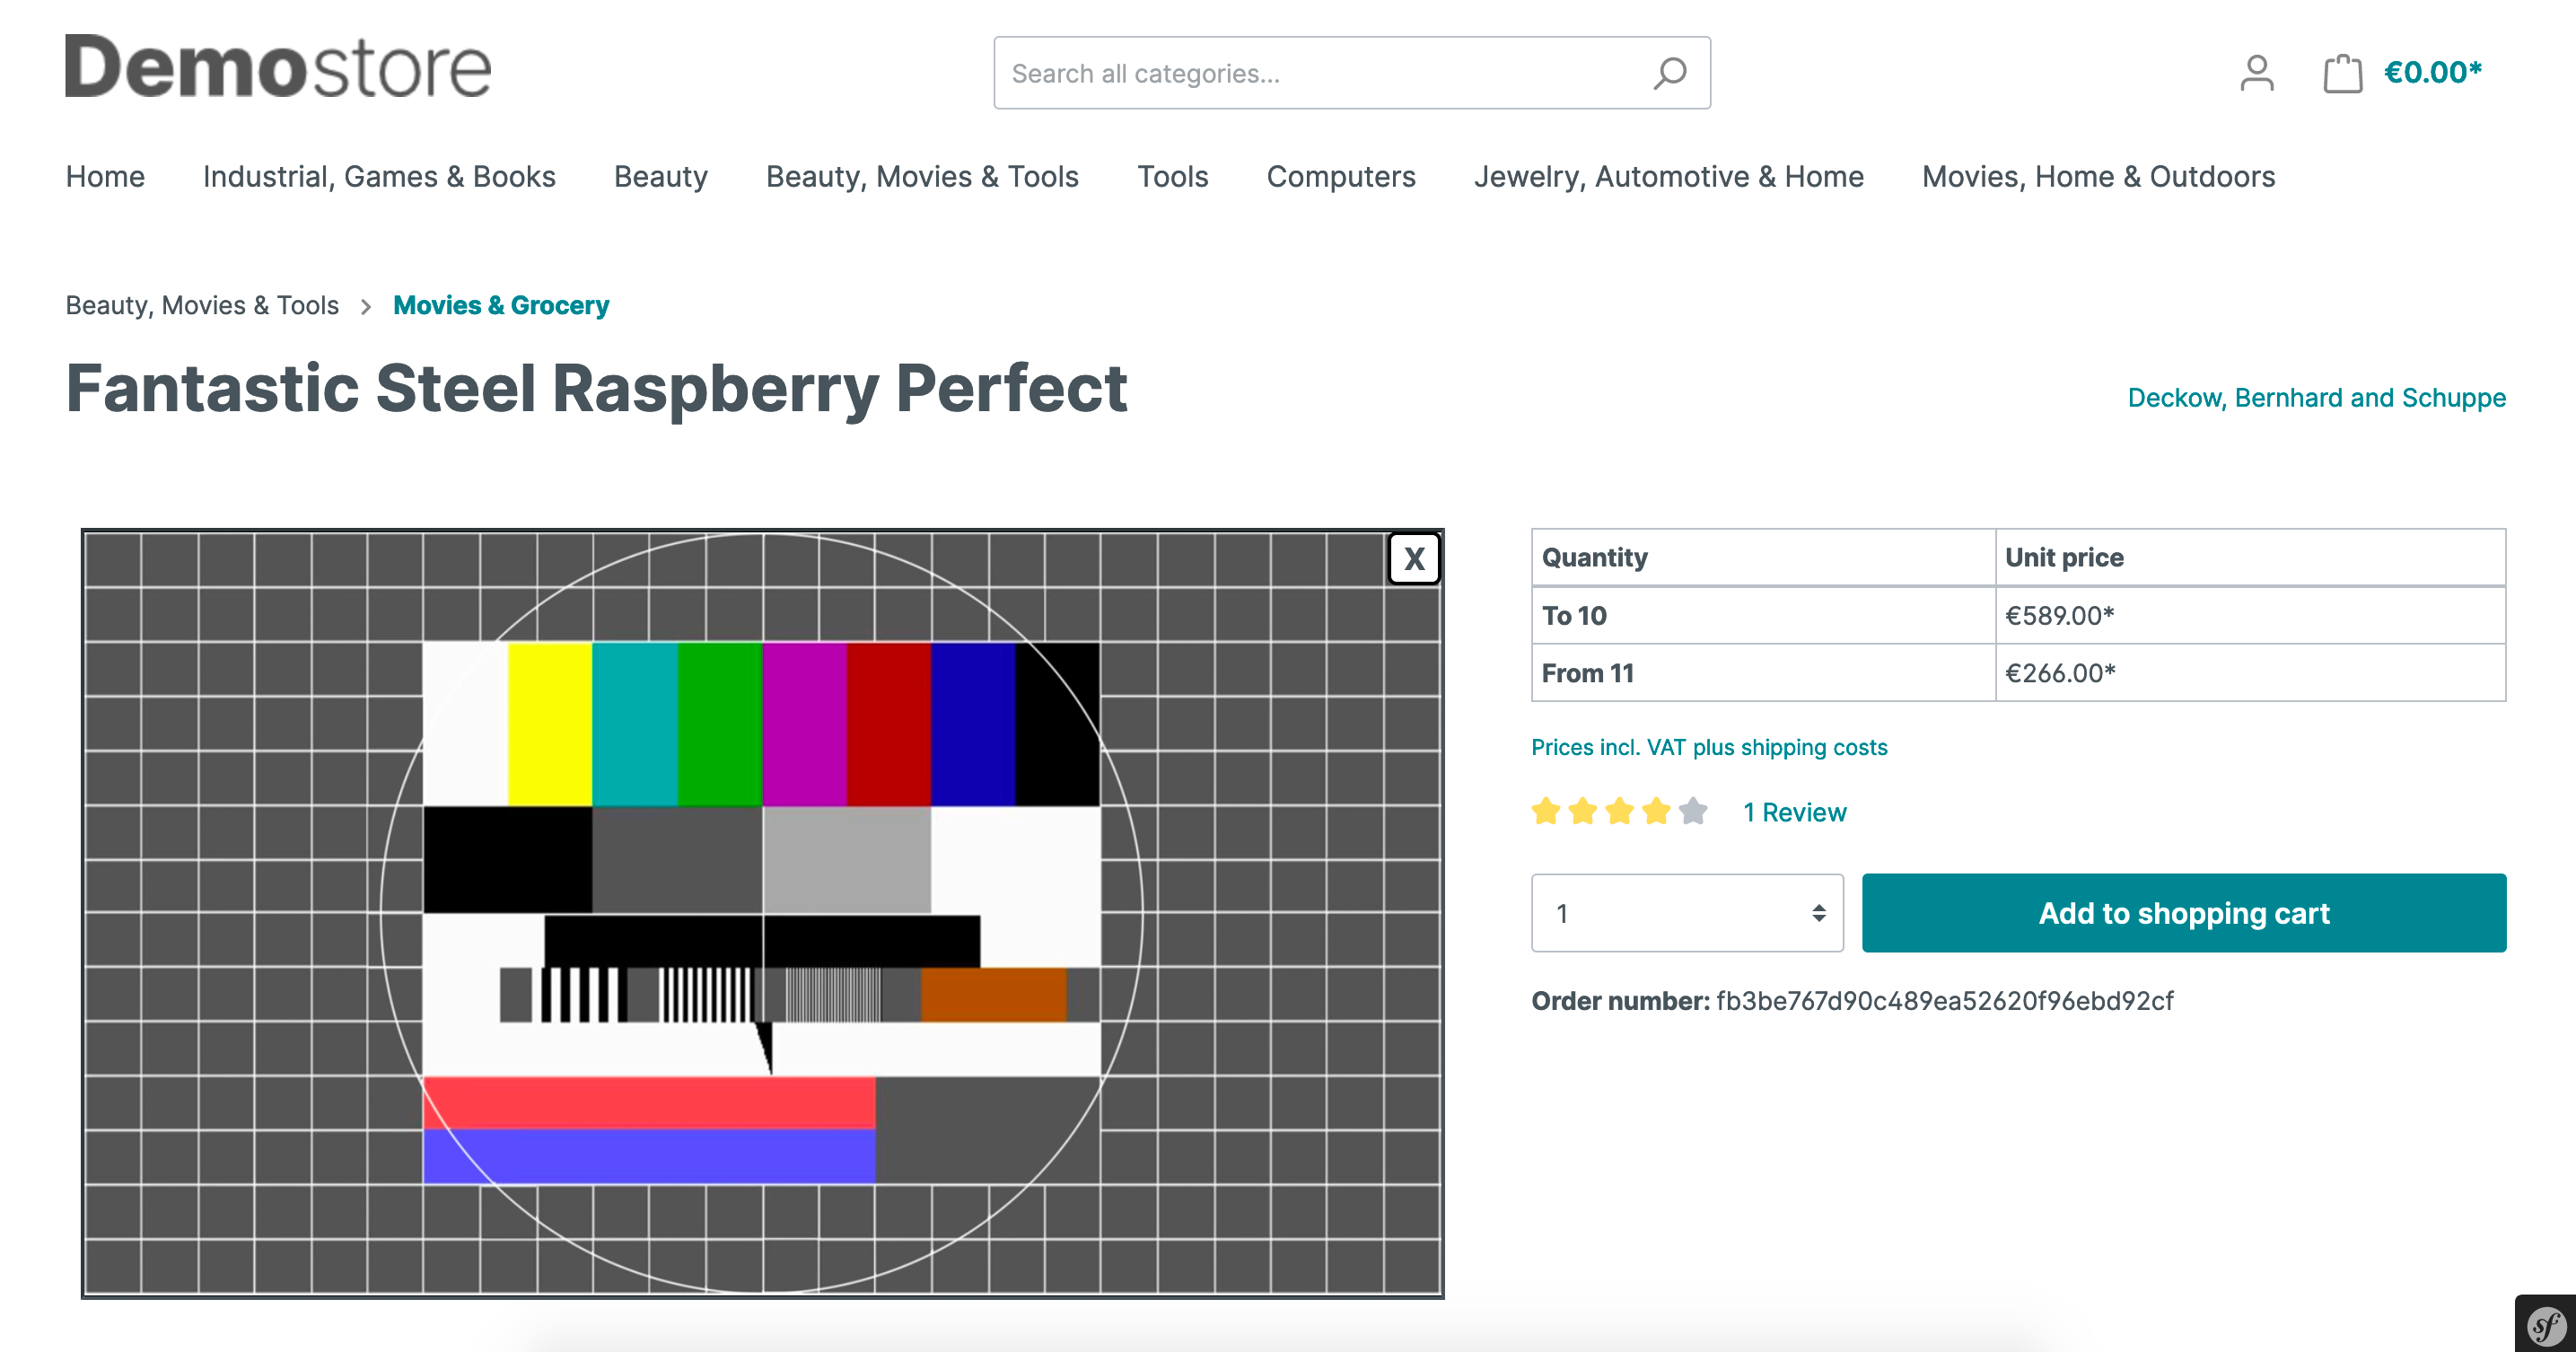
Task: Open Beauty, Movies & Tools nav category
Action: coord(922,176)
